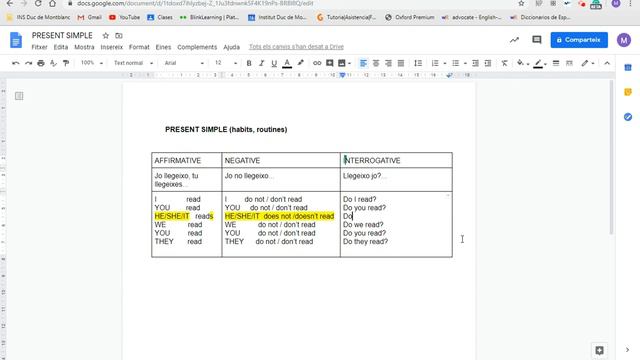
Task: Align text right
Action: 388,63
